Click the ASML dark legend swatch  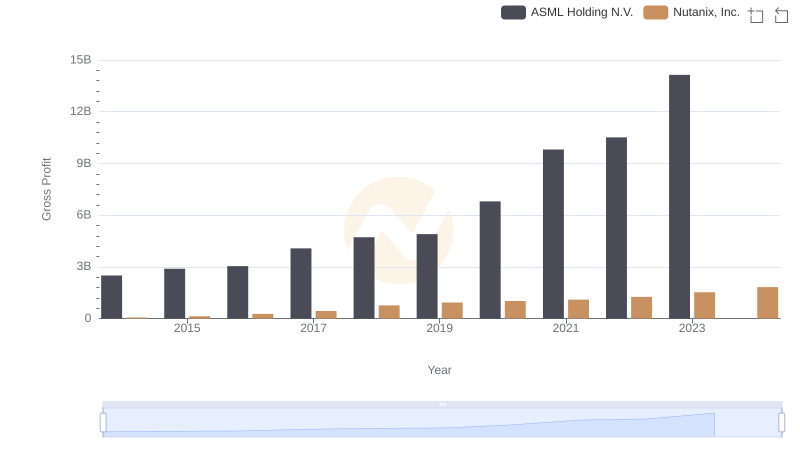[513, 12]
